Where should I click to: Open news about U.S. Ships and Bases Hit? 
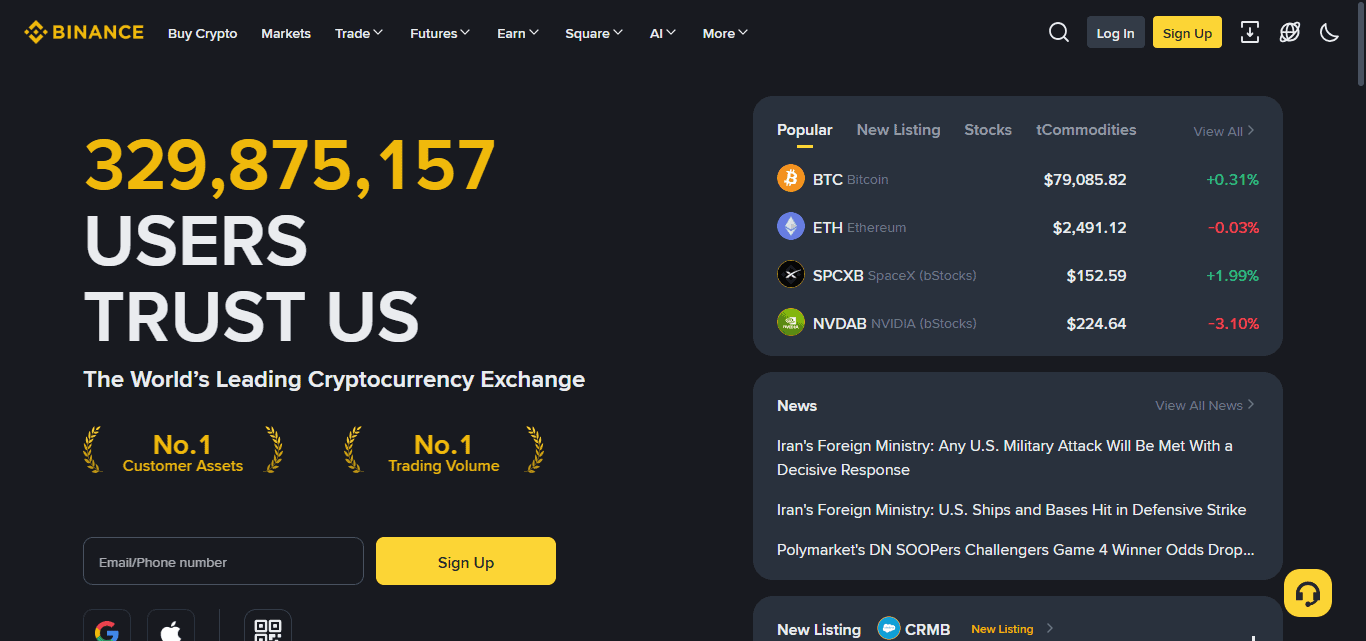1012,510
